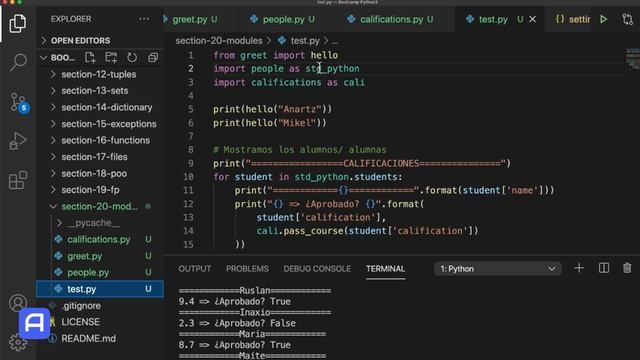Expand section-13-sets folder

(100, 91)
